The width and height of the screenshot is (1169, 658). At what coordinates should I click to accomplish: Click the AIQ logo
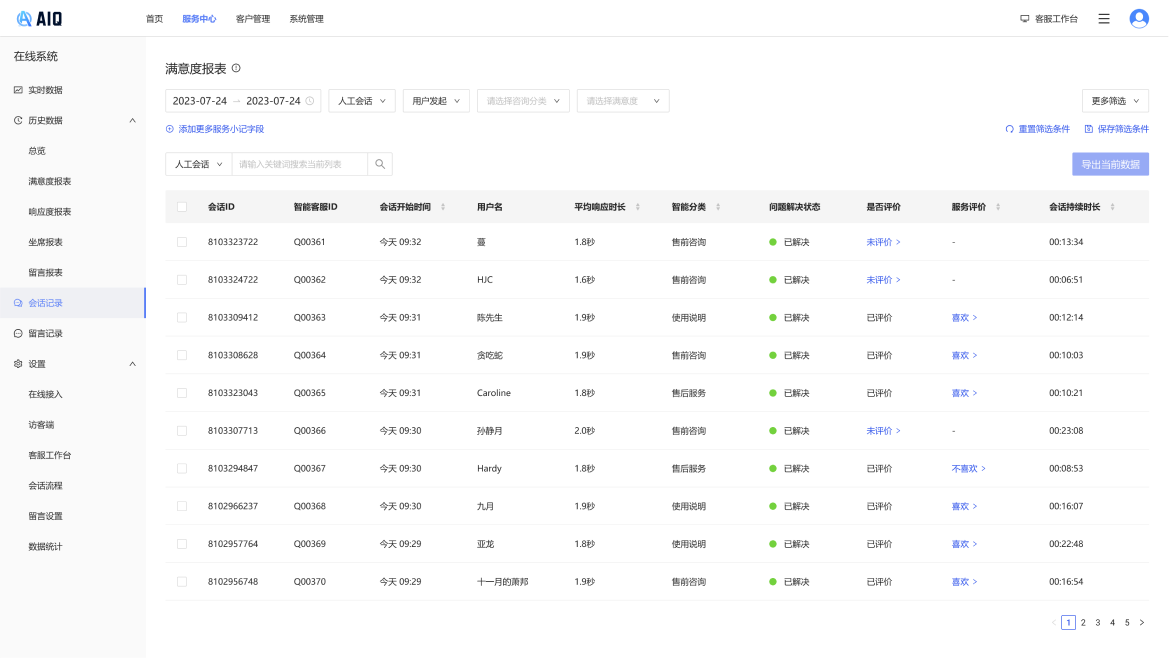tap(40, 19)
